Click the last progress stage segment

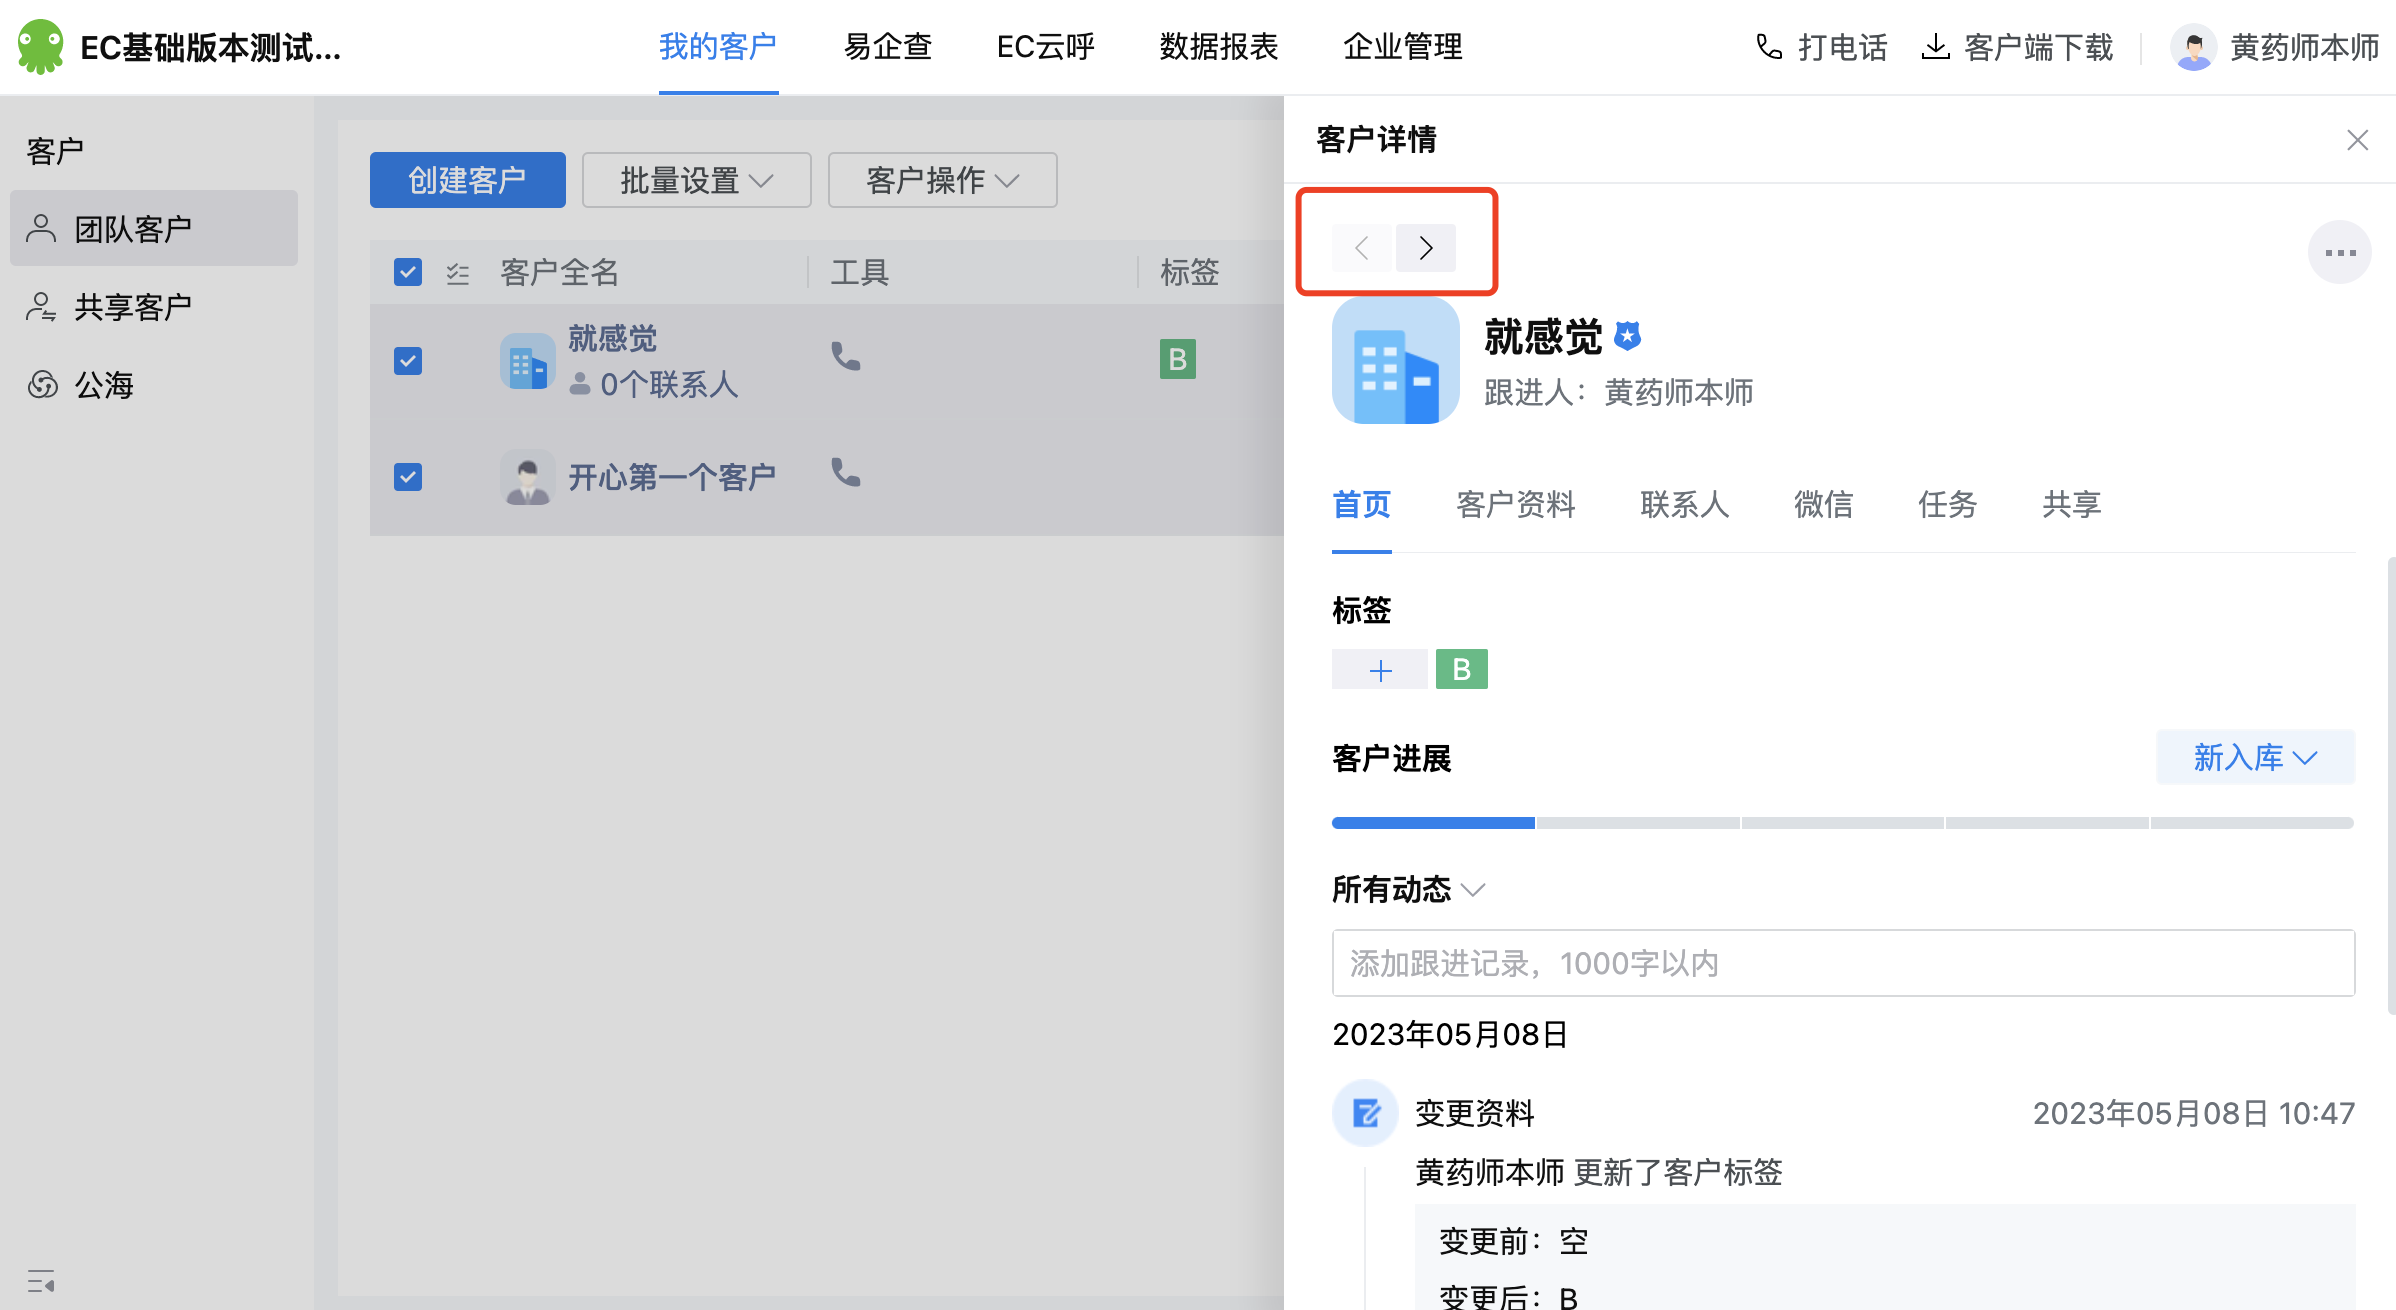click(2252, 823)
